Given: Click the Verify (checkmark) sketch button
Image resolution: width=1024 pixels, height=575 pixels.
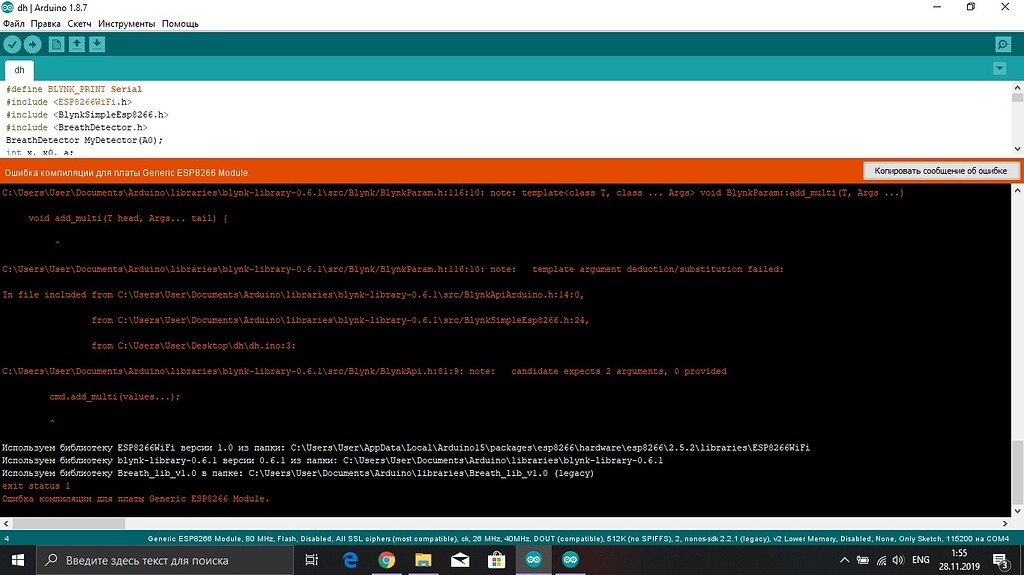Looking at the screenshot, I should click(x=12, y=44).
